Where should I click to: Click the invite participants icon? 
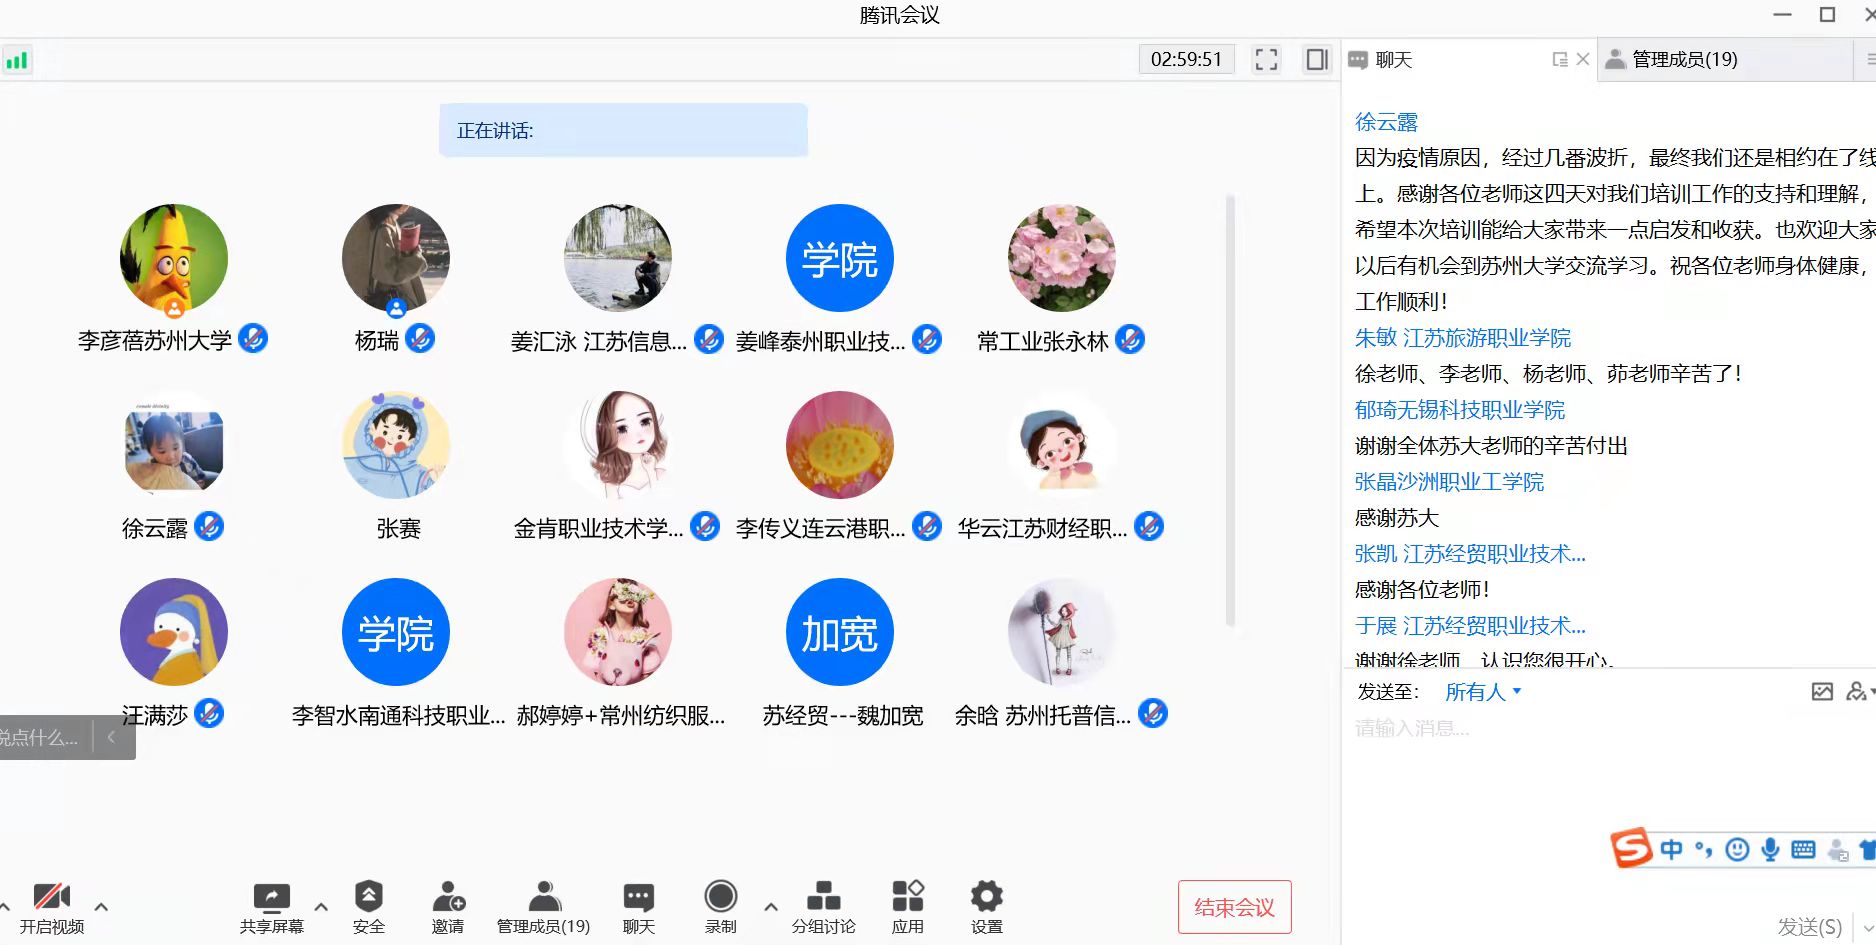[x=448, y=897]
